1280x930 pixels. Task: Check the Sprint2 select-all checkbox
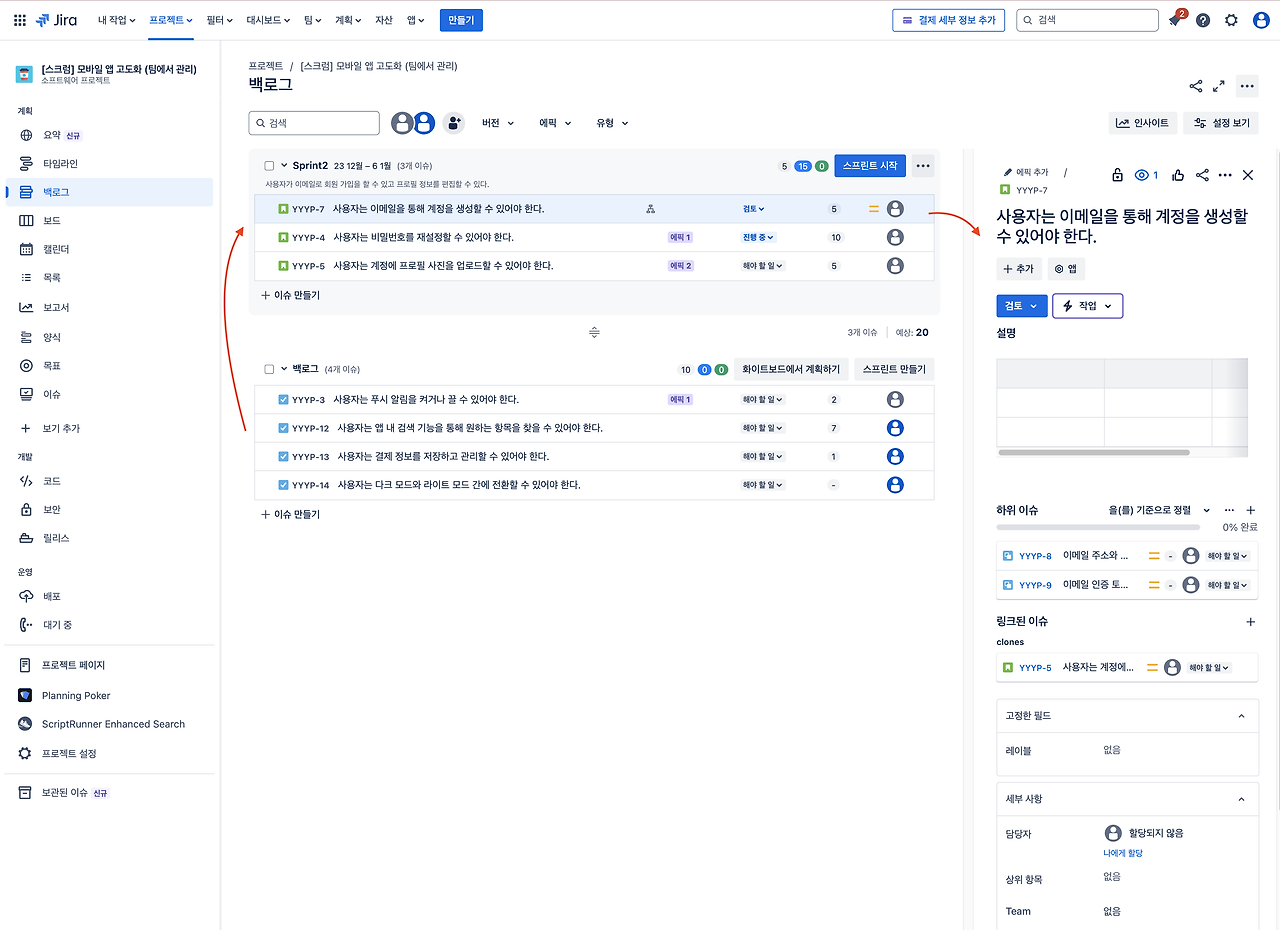[x=269, y=166]
